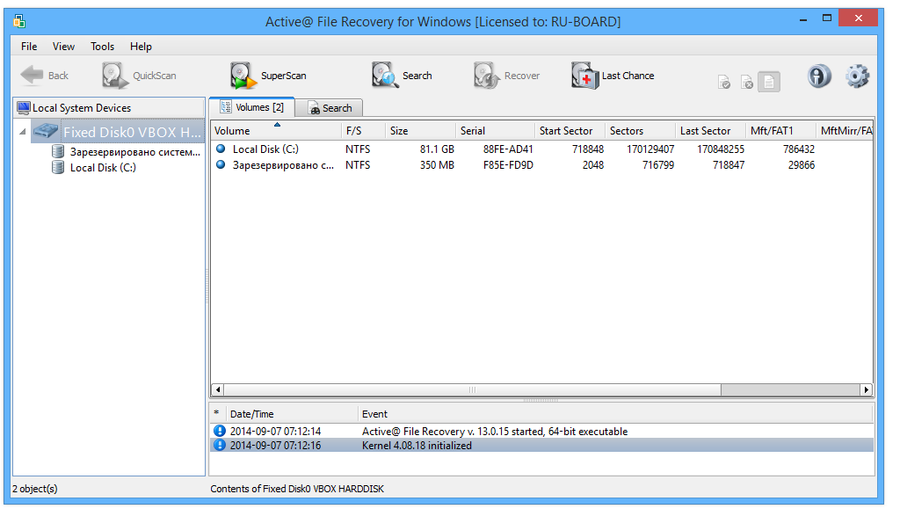The width and height of the screenshot is (900, 516).
Task: Select Local Disk (C:) row in volume list
Action: (x=541, y=149)
